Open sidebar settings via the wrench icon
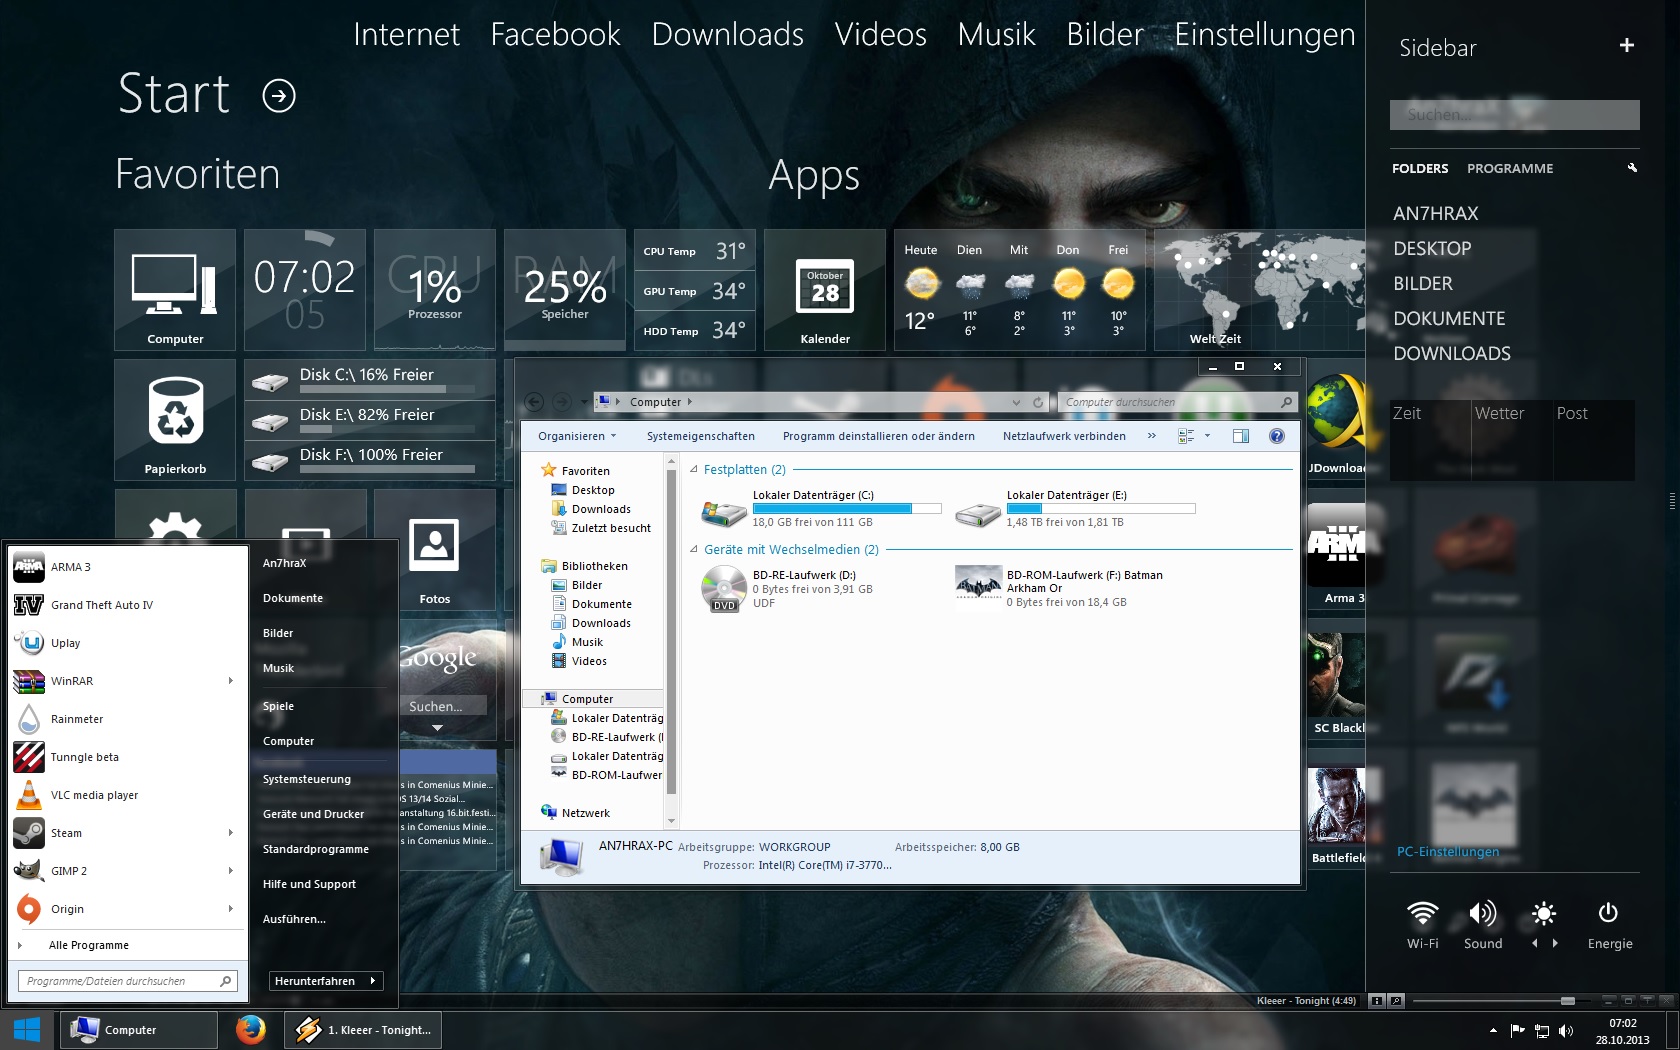 point(1632,168)
